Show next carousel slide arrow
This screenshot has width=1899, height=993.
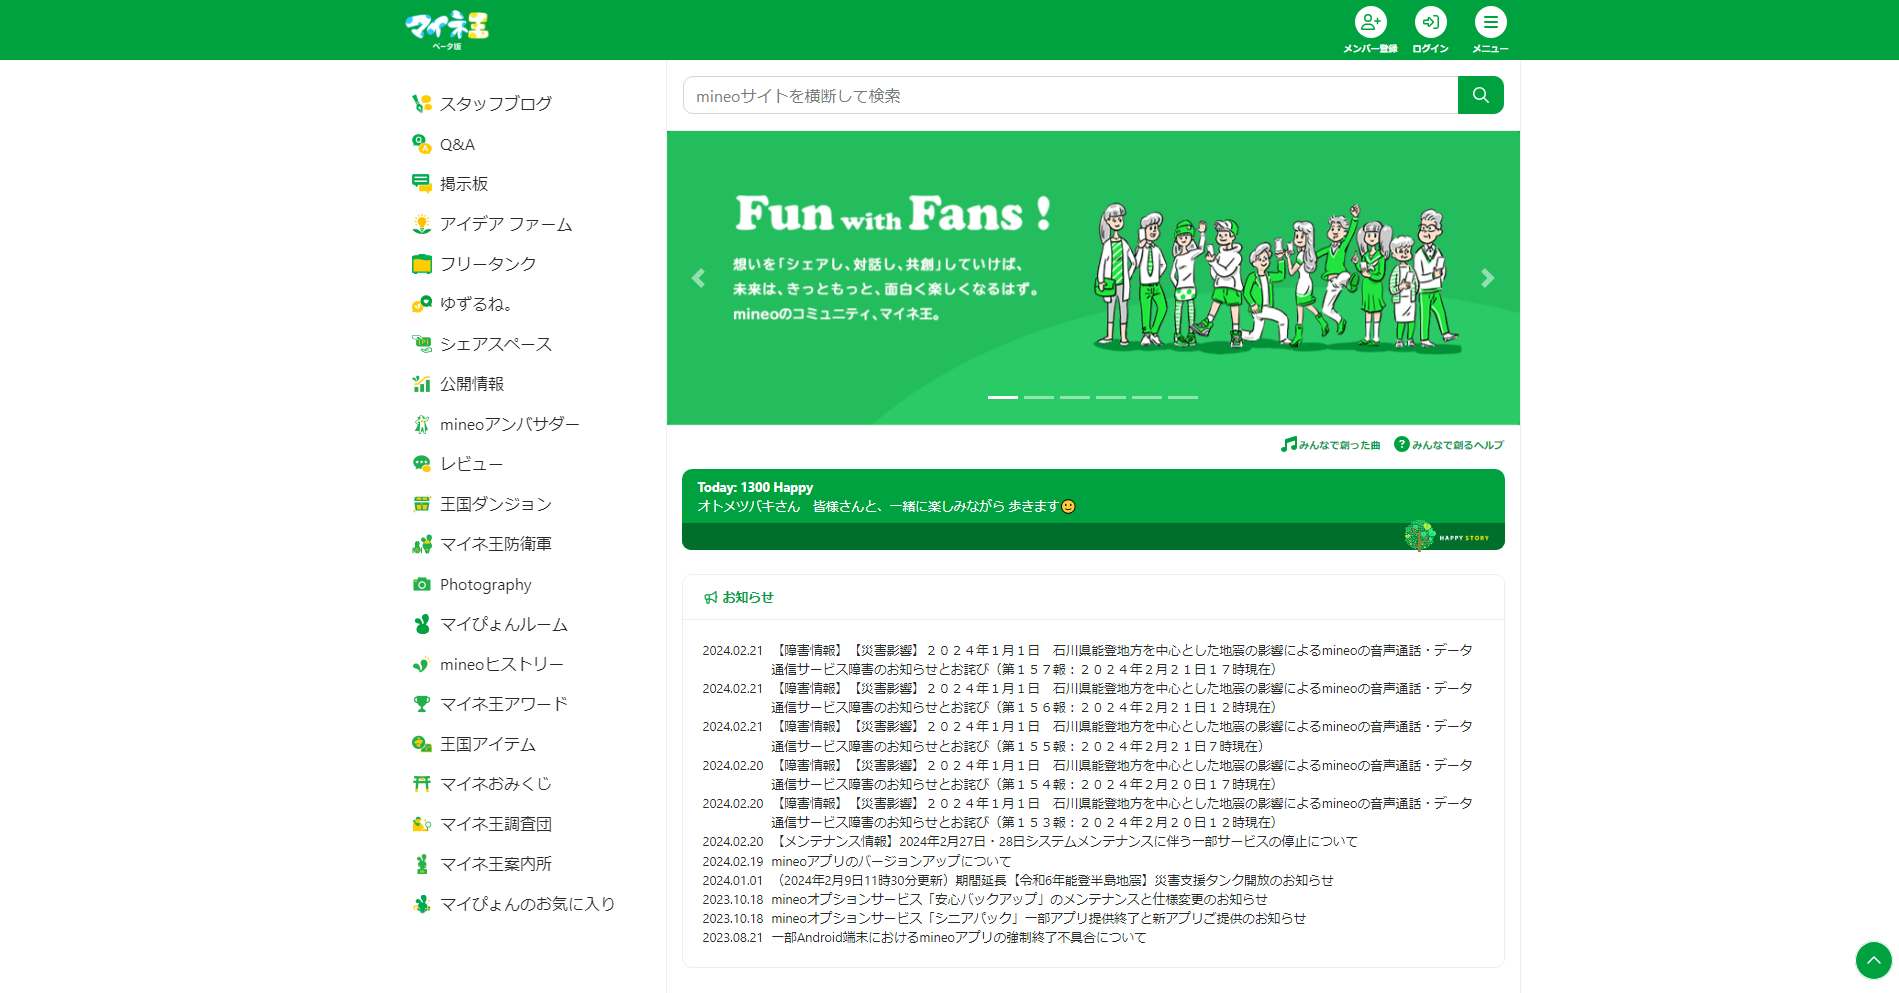[1488, 278]
